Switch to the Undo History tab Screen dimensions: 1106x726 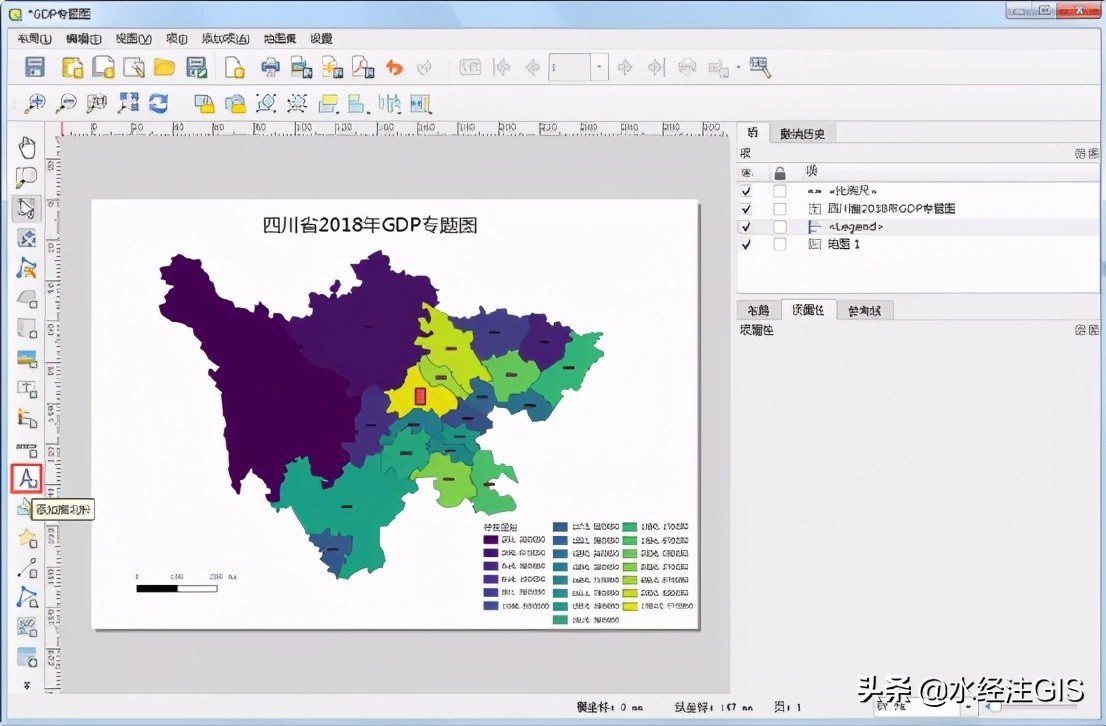pos(802,133)
